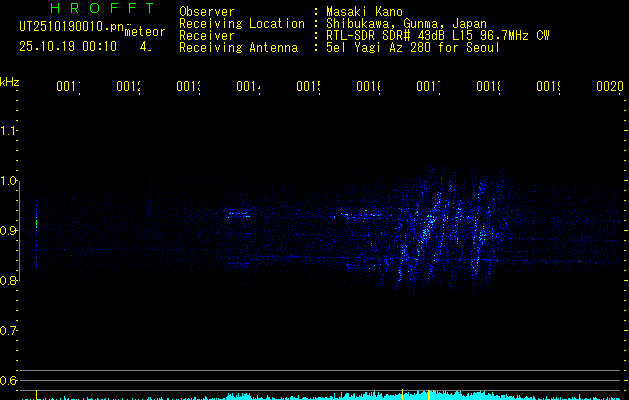Click the Receiving Antenna label

click(x=239, y=48)
